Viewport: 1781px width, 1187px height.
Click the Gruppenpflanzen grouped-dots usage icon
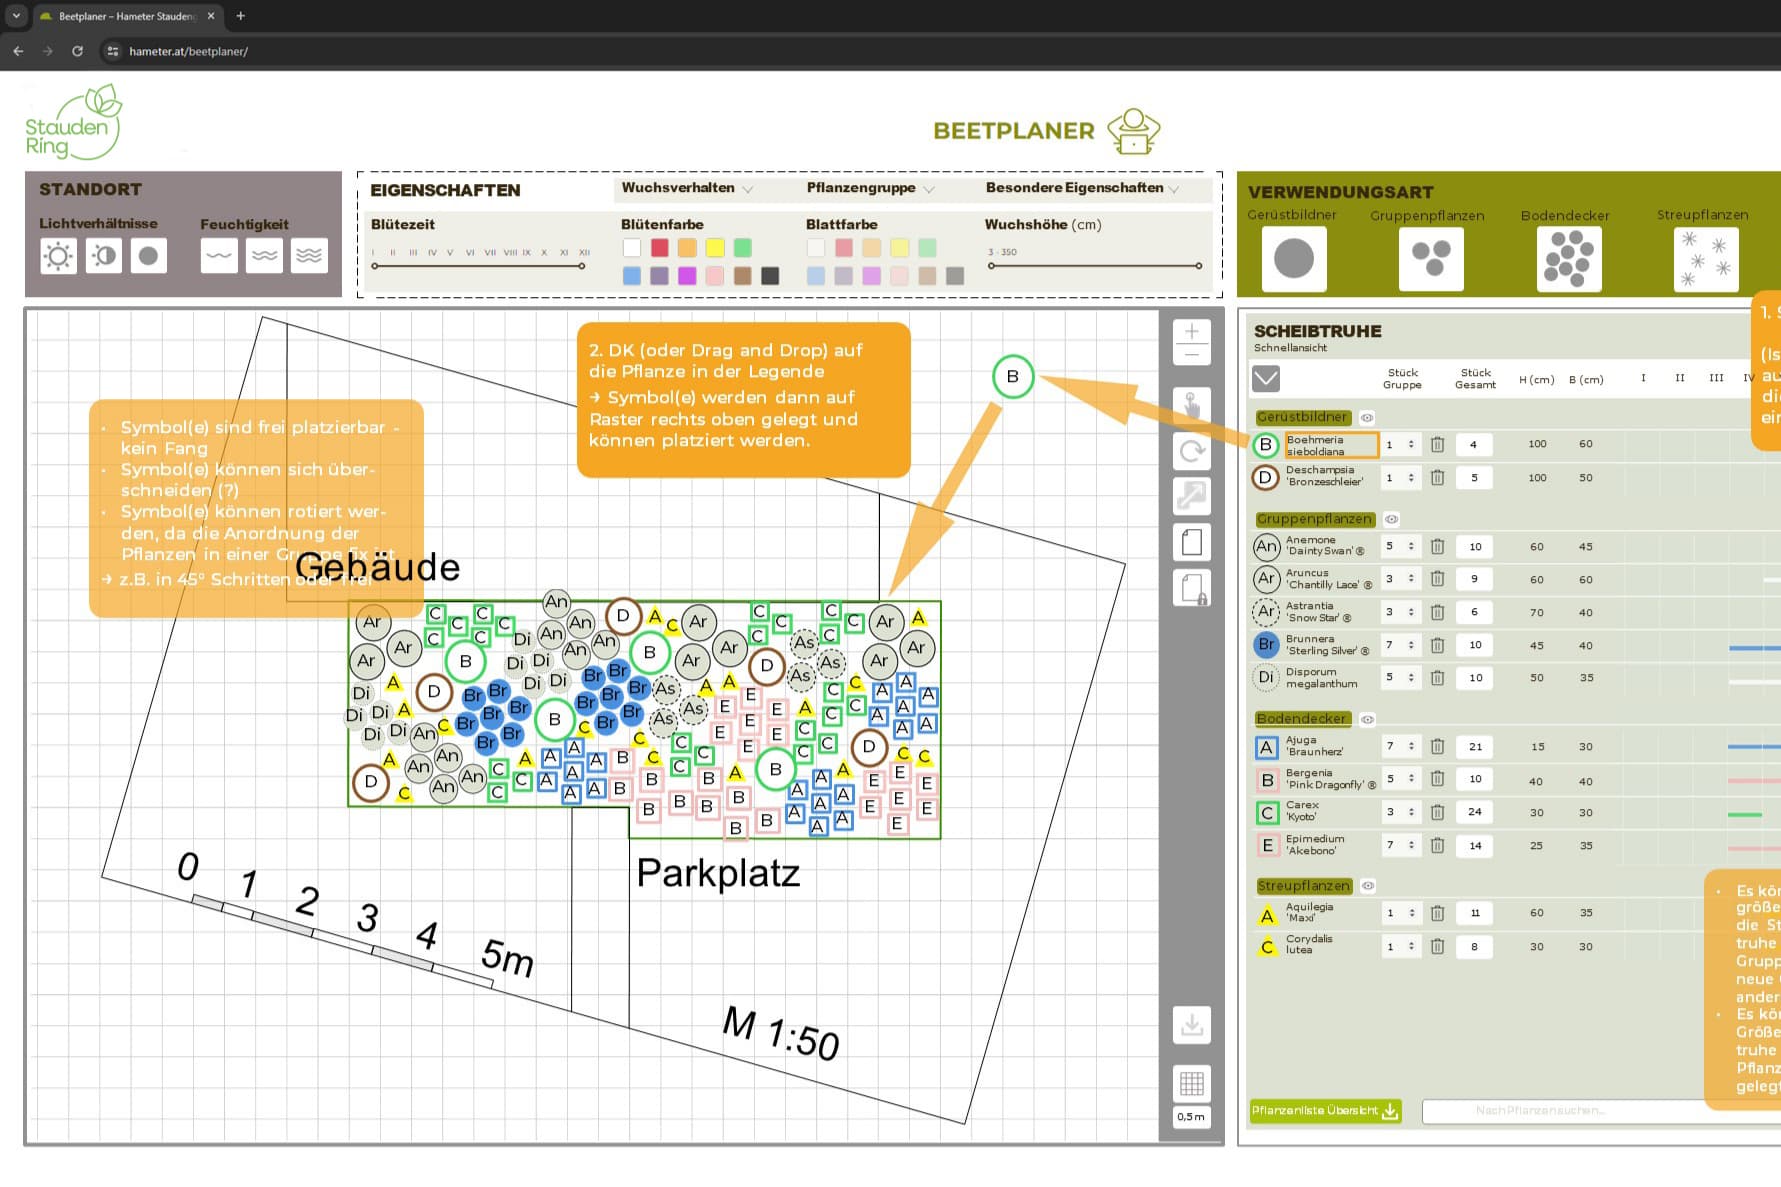(x=1431, y=259)
